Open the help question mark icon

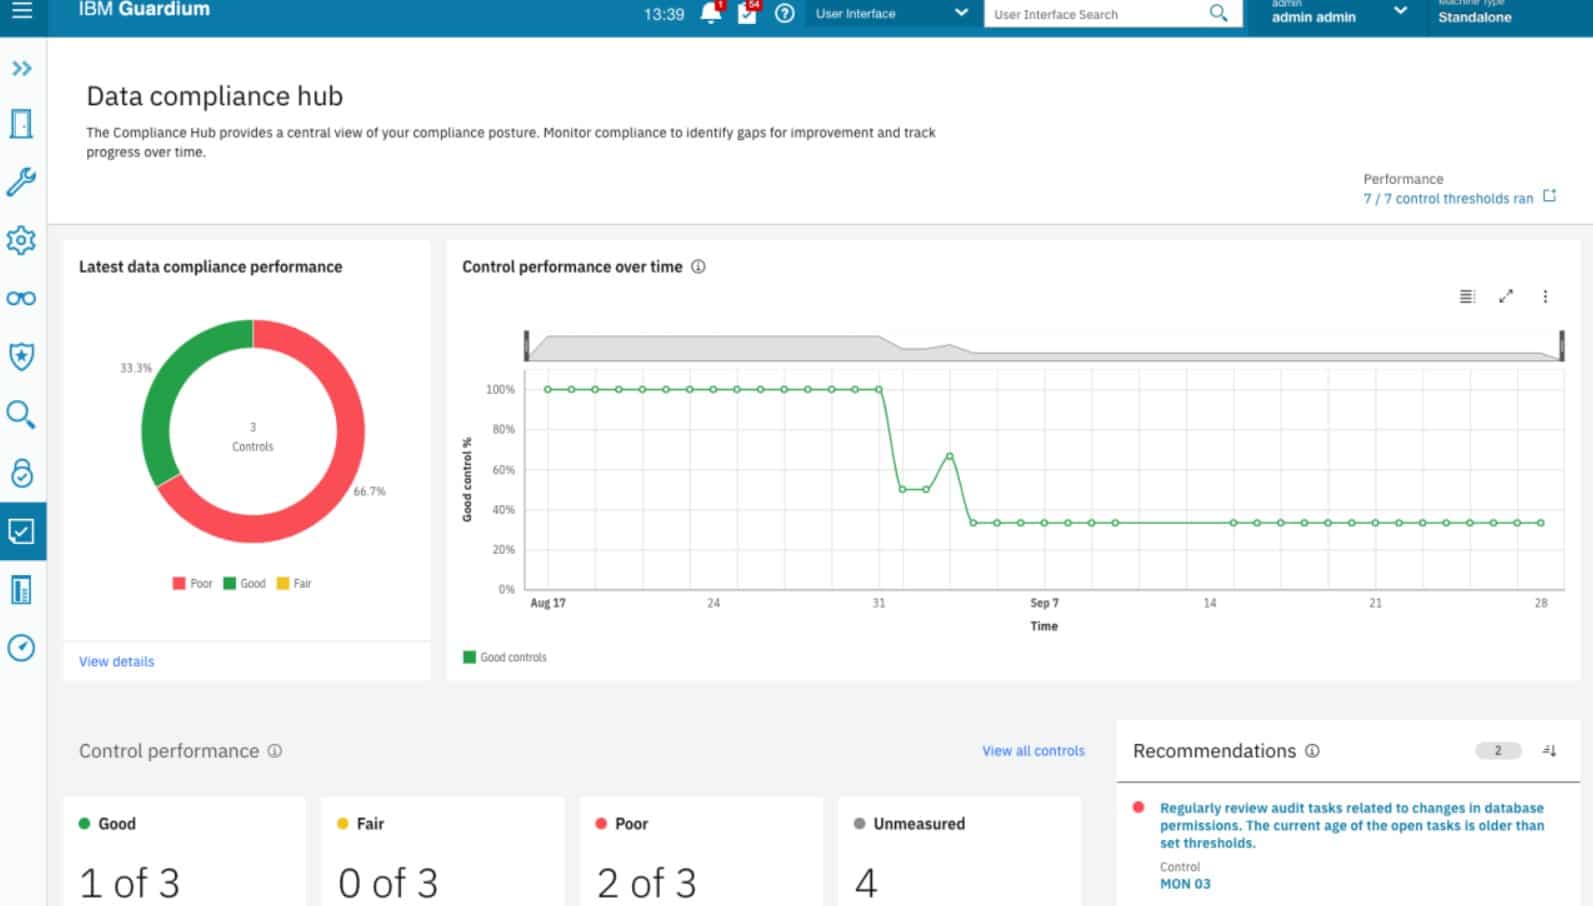tap(785, 13)
